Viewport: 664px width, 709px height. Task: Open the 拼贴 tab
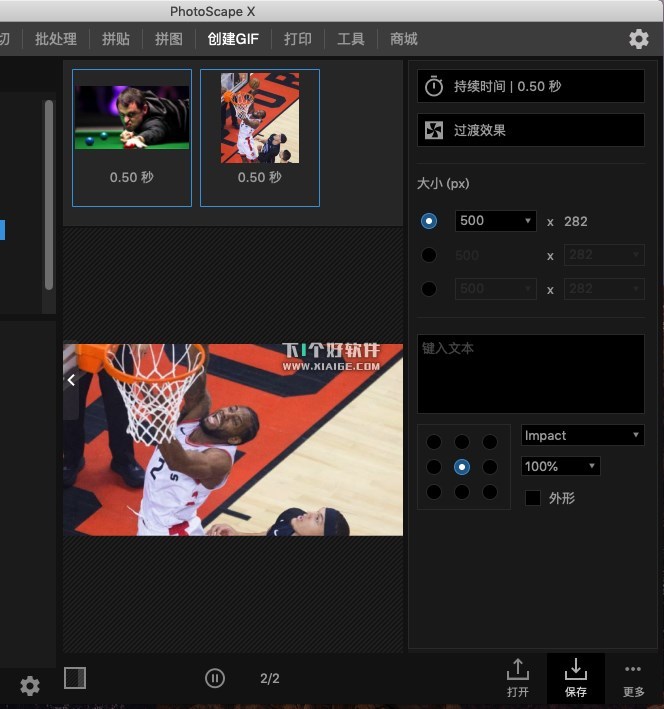[x=116, y=39]
